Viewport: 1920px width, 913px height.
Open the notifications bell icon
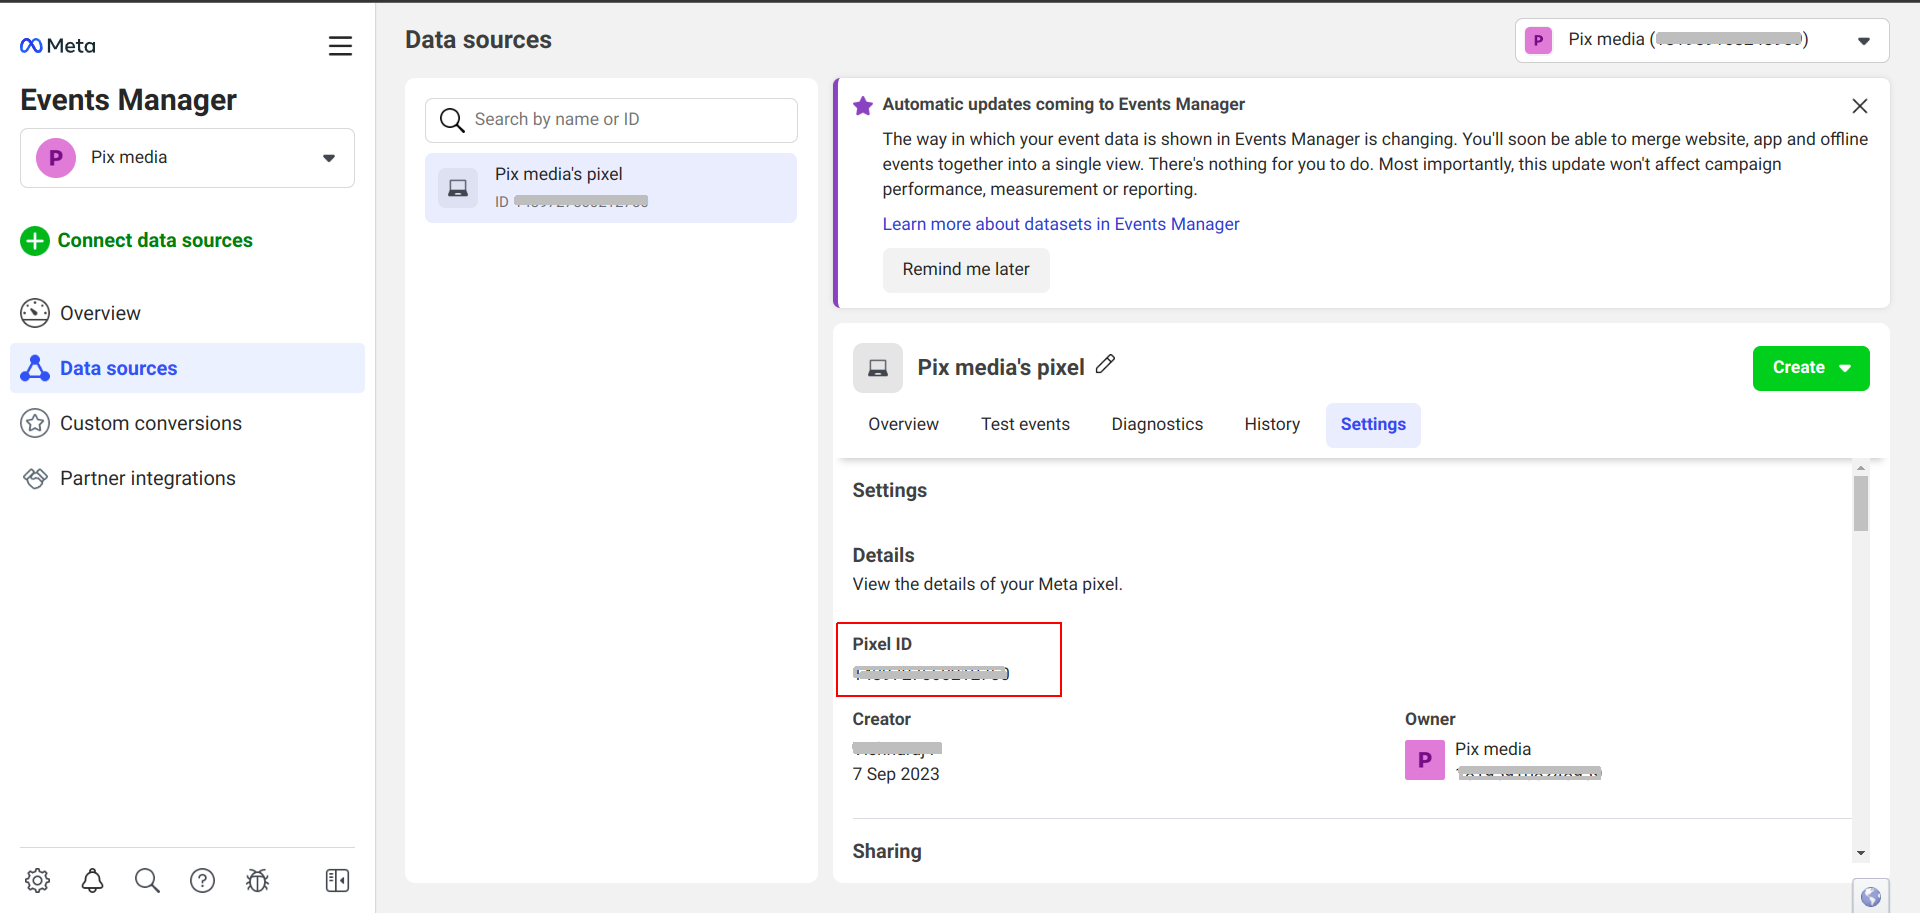click(x=92, y=880)
